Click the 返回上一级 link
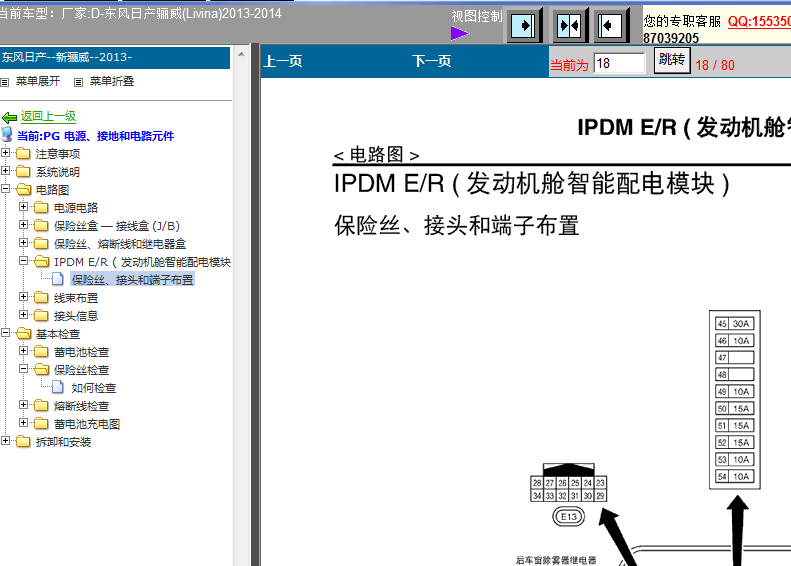Image resolution: width=791 pixels, height=566 pixels. 48,117
